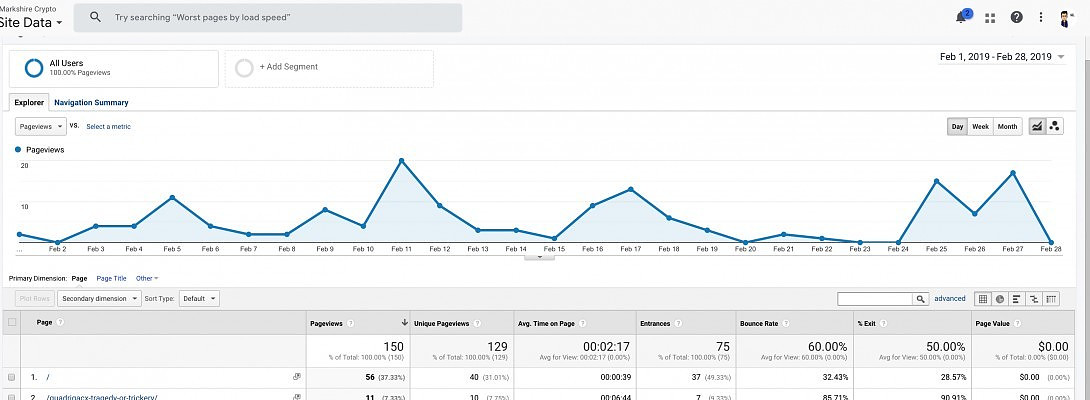Open the Pageviews metric dropdown
This screenshot has width=1090, height=400.
point(41,126)
